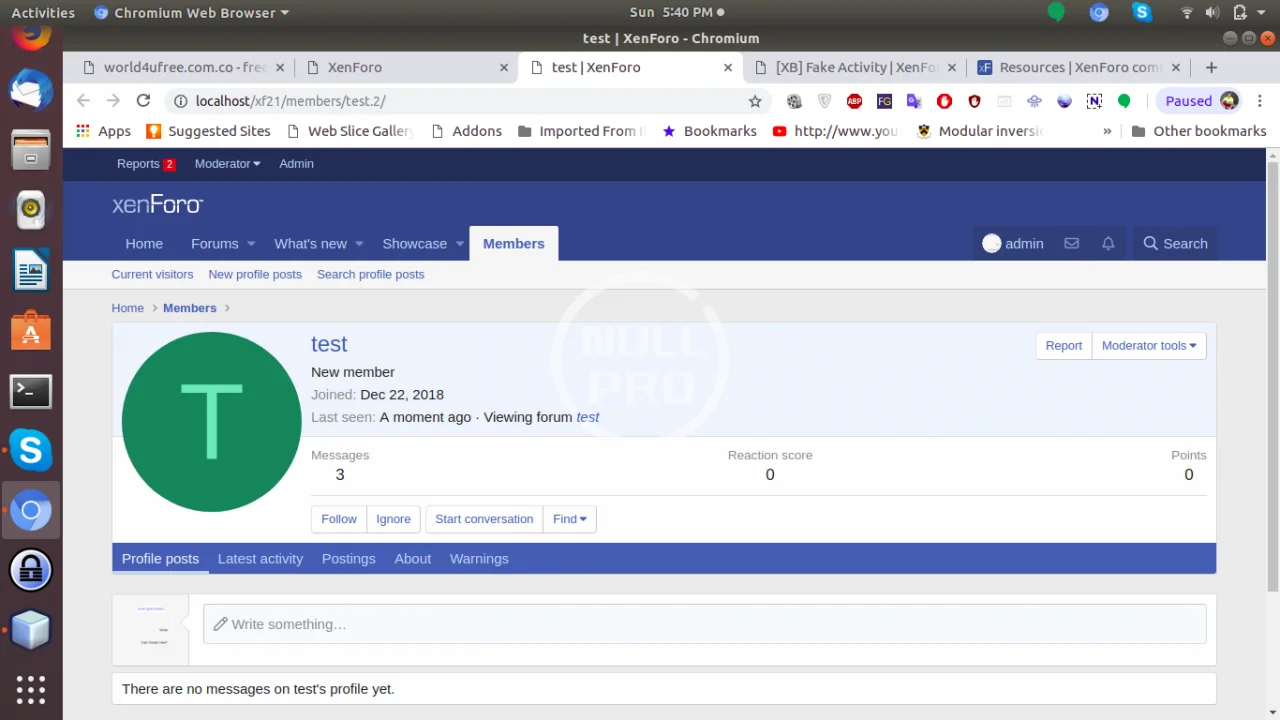Open the Warnings tab

[x=479, y=559]
